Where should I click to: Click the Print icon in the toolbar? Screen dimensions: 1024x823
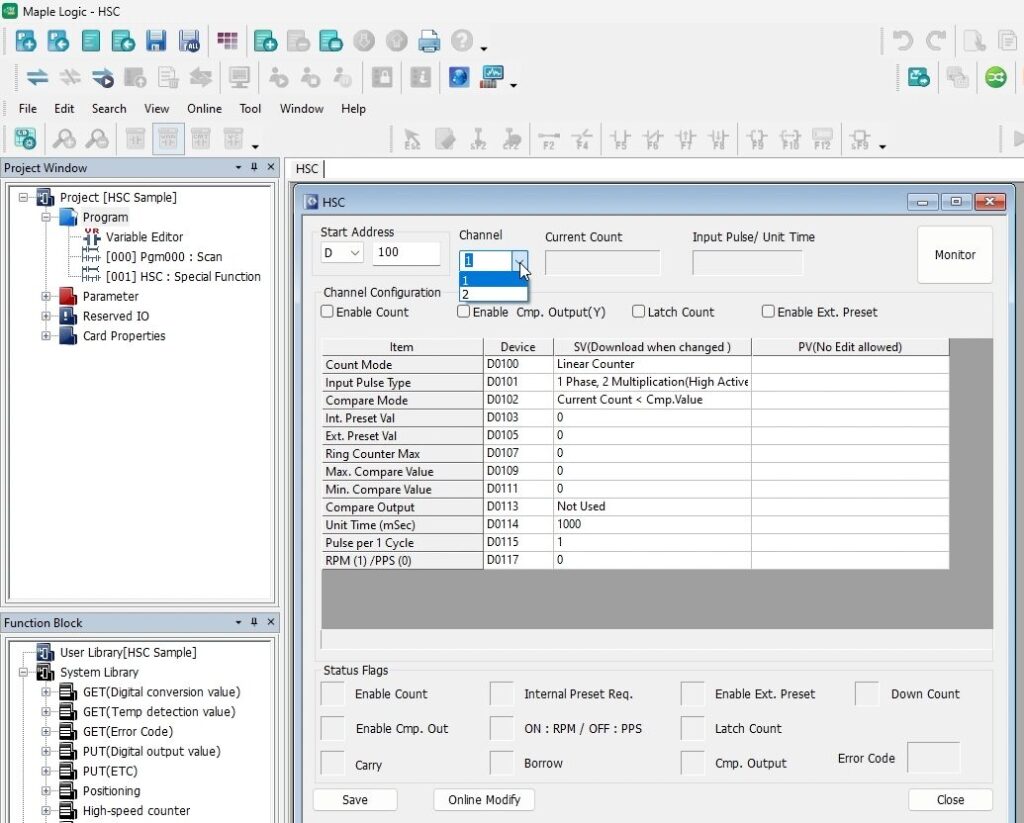428,41
